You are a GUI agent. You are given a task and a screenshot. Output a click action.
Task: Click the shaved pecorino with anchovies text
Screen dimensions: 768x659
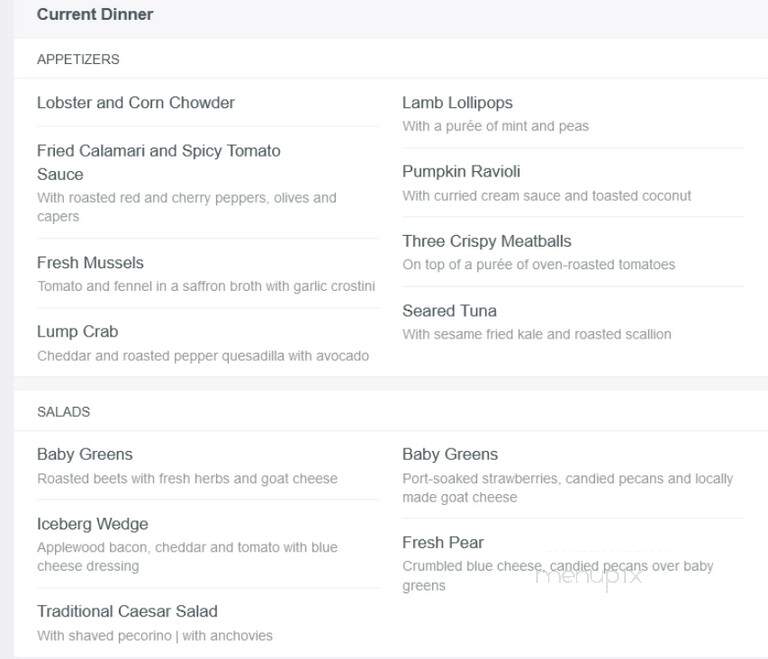[x=155, y=635]
